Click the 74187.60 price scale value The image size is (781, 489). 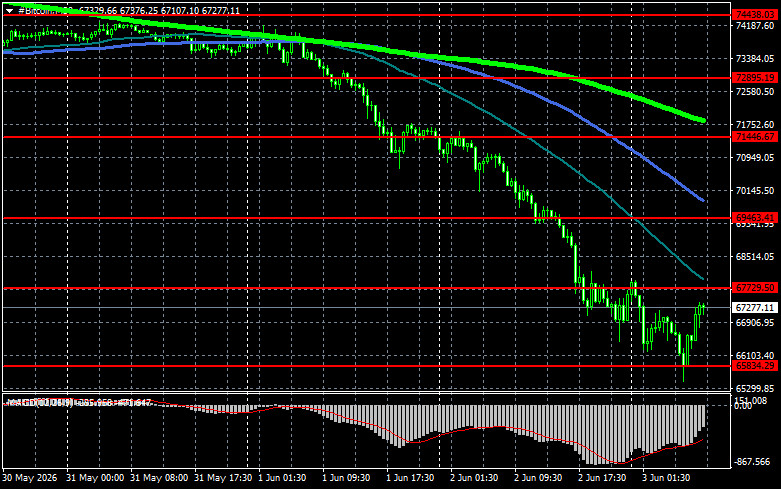tap(755, 25)
